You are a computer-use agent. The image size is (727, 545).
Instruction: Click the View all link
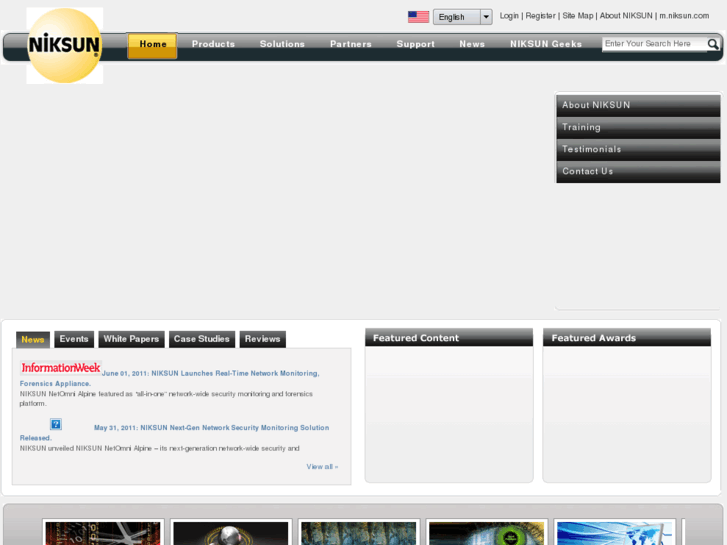[x=322, y=467]
